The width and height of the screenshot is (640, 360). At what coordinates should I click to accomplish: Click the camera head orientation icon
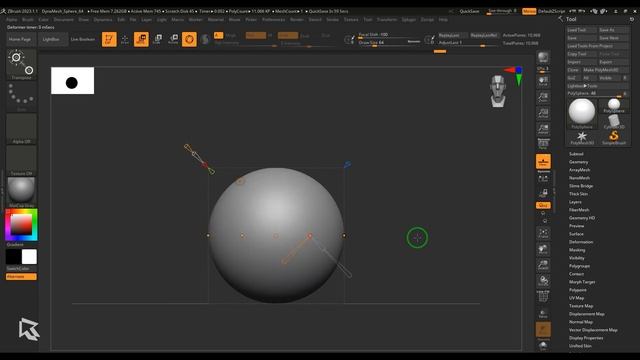(498, 91)
